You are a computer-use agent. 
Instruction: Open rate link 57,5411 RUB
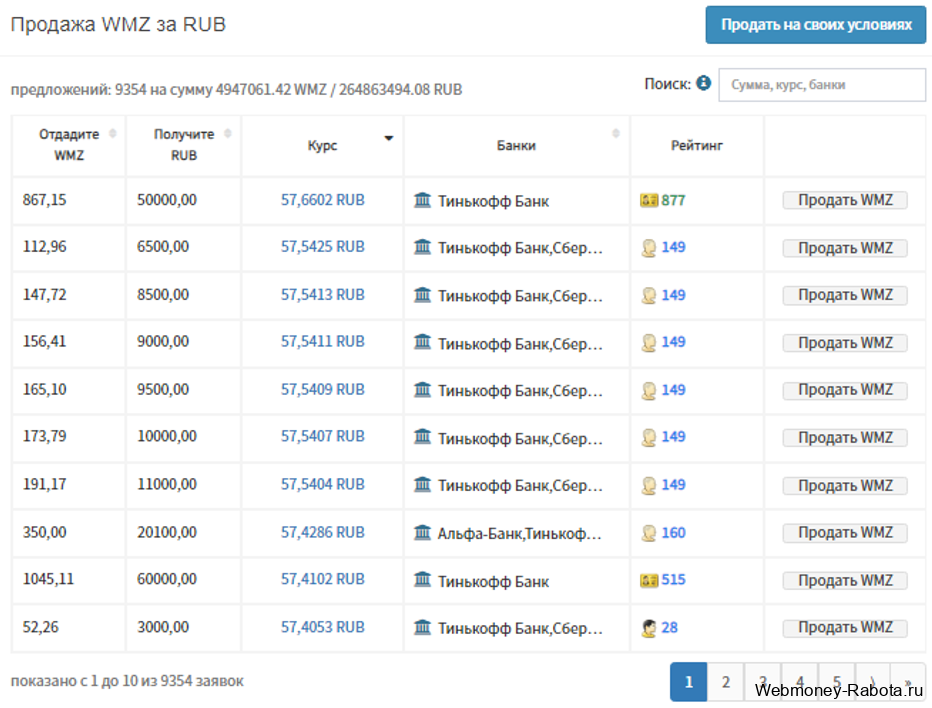[x=323, y=342]
